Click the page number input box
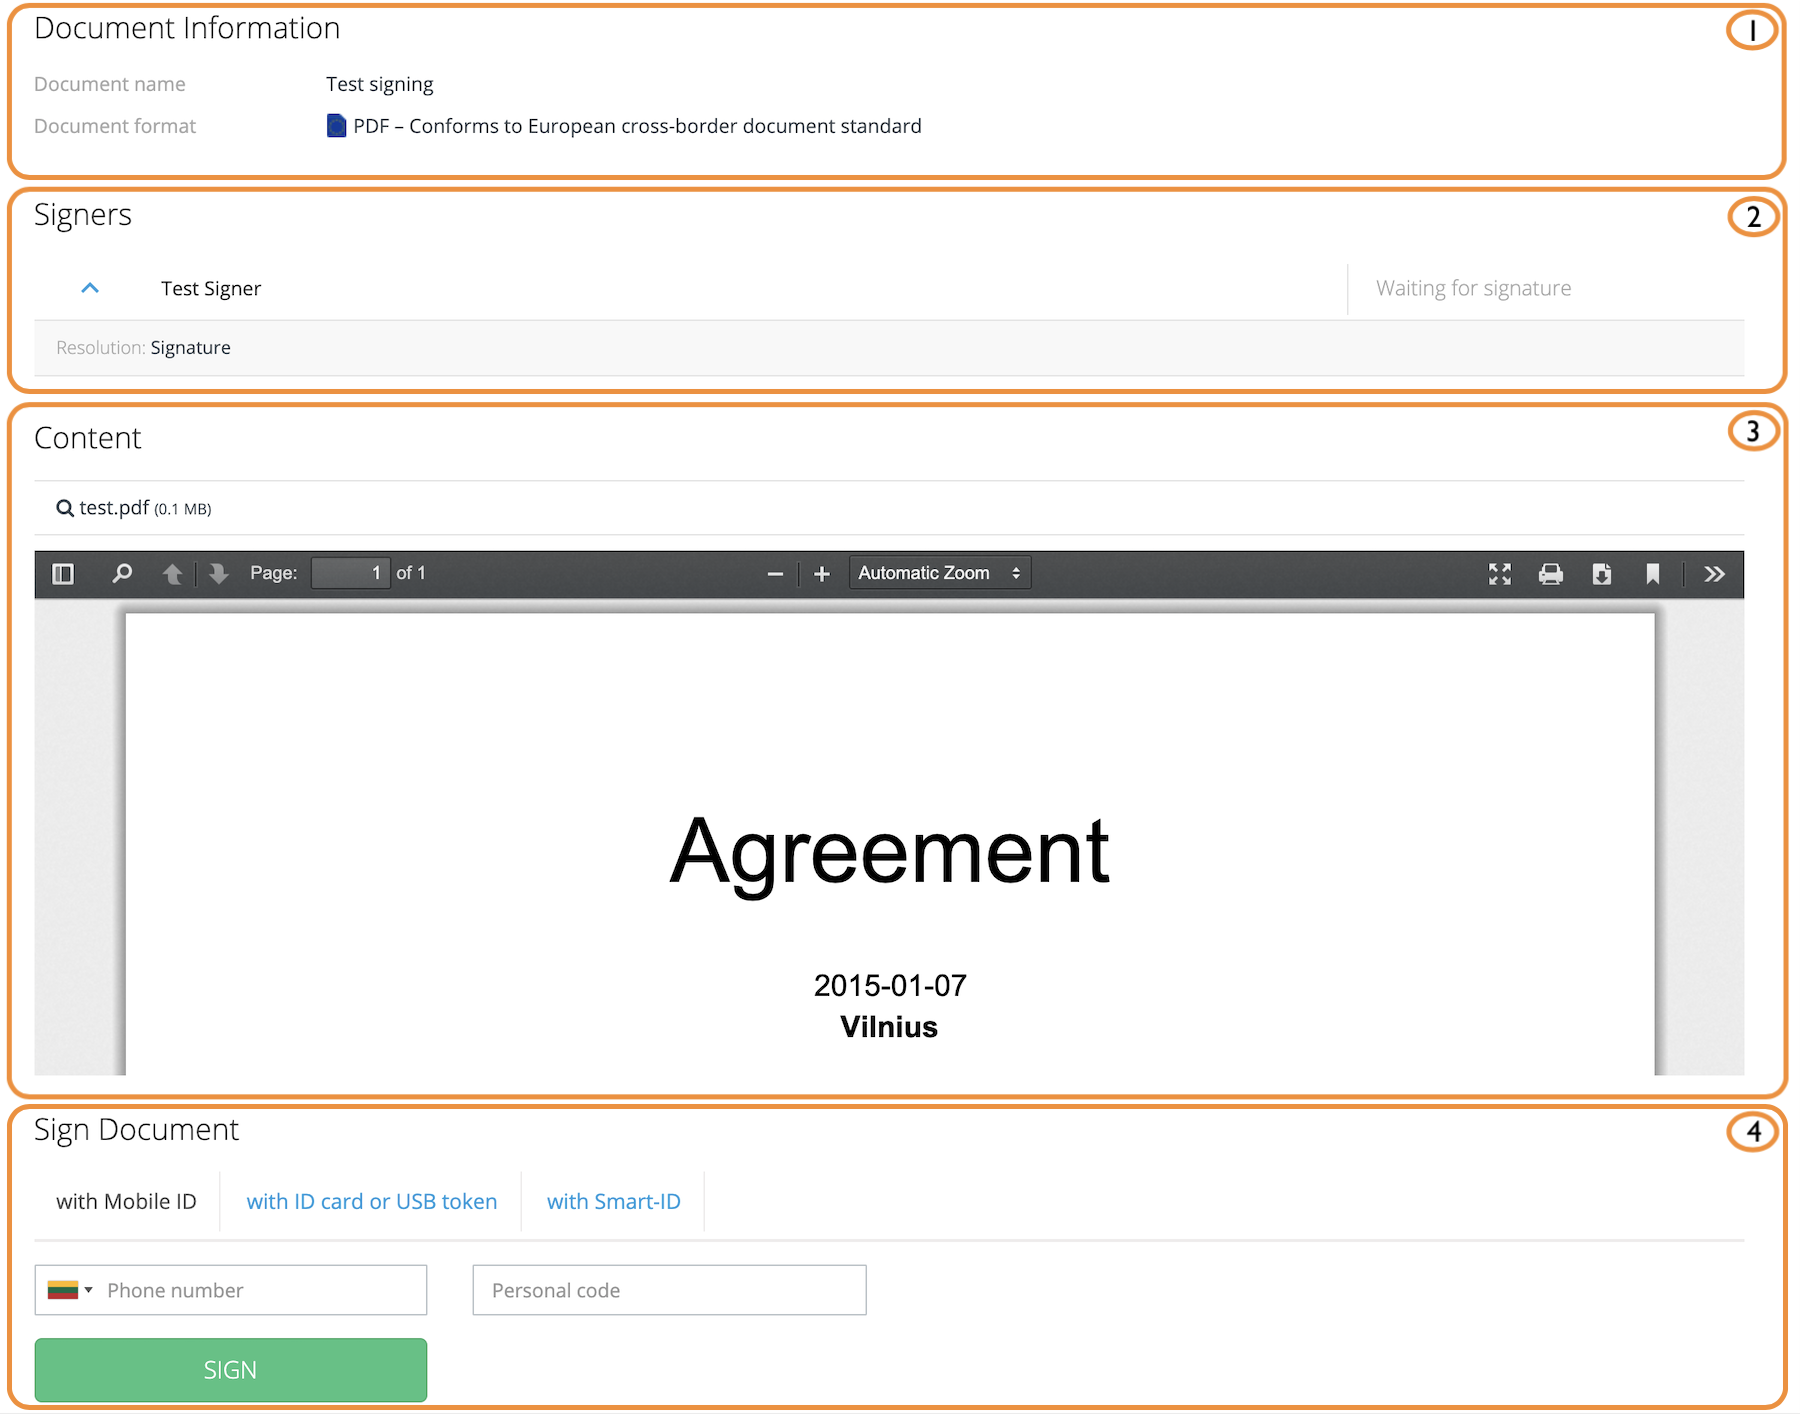Image resolution: width=1800 pixels, height=1414 pixels. (350, 573)
